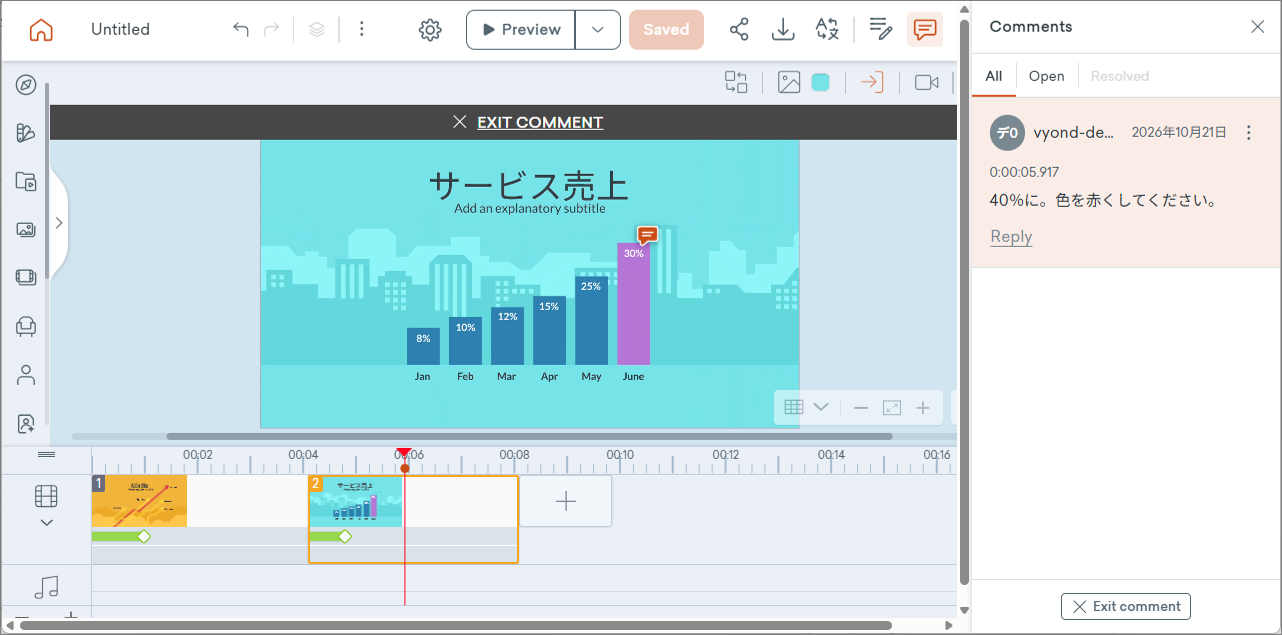Click the comment author avatar
This screenshot has height=635, width=1282.
[1007, 133]
